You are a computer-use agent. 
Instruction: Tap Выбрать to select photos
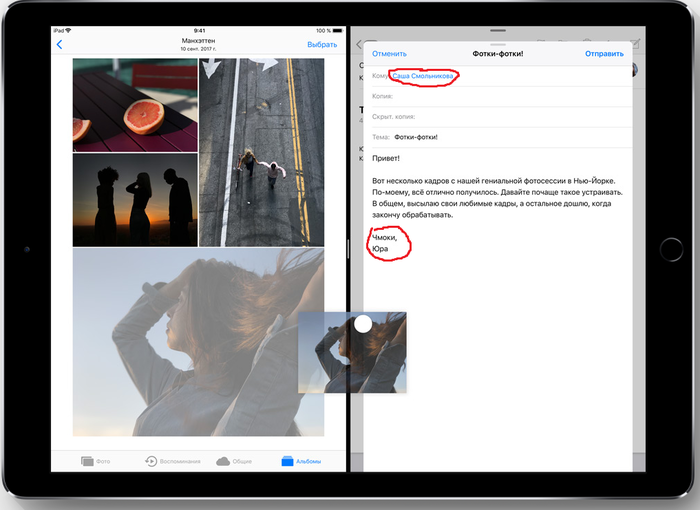[x=322, y=45]
